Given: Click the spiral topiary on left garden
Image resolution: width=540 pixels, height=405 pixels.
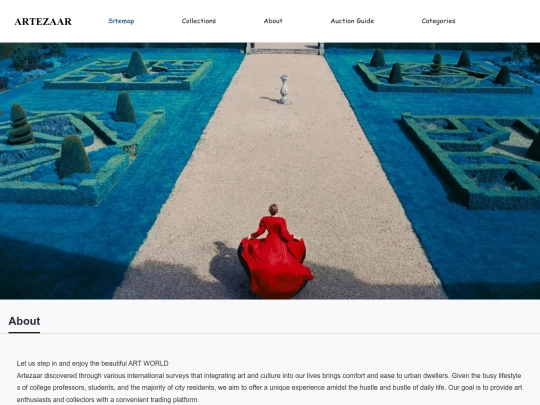Looking at the screenshot, I should coord(20,124).
